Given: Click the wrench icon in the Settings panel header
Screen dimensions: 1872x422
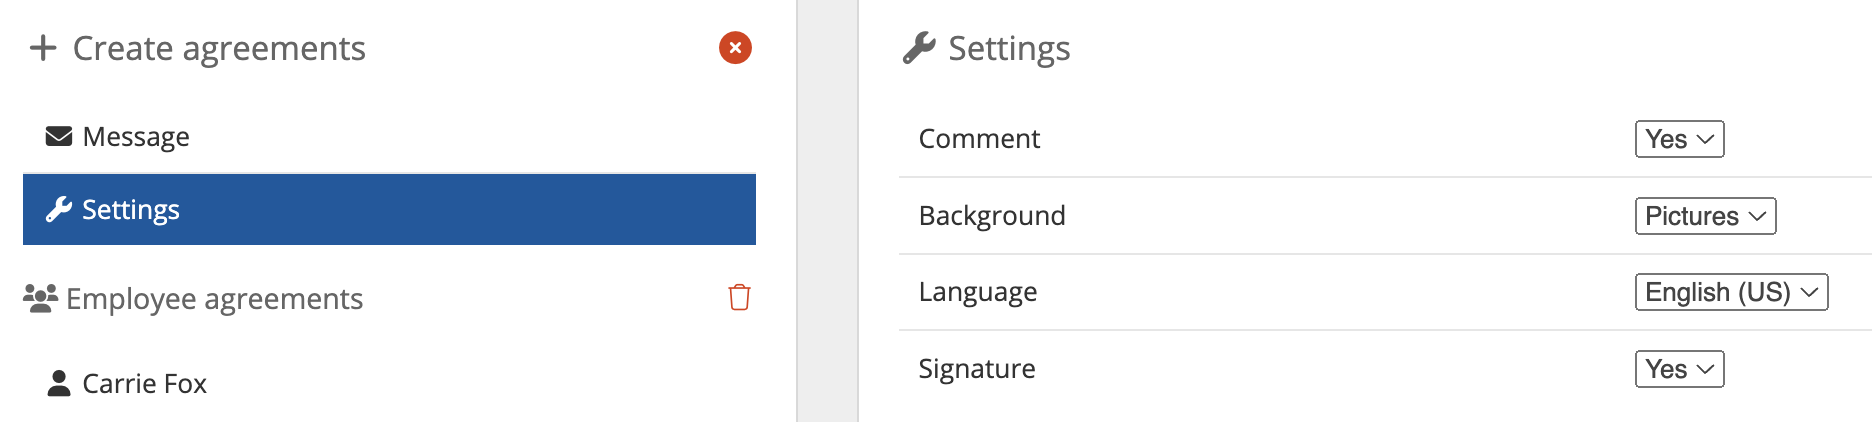Looking at the screenshot, I should [919, 48].
